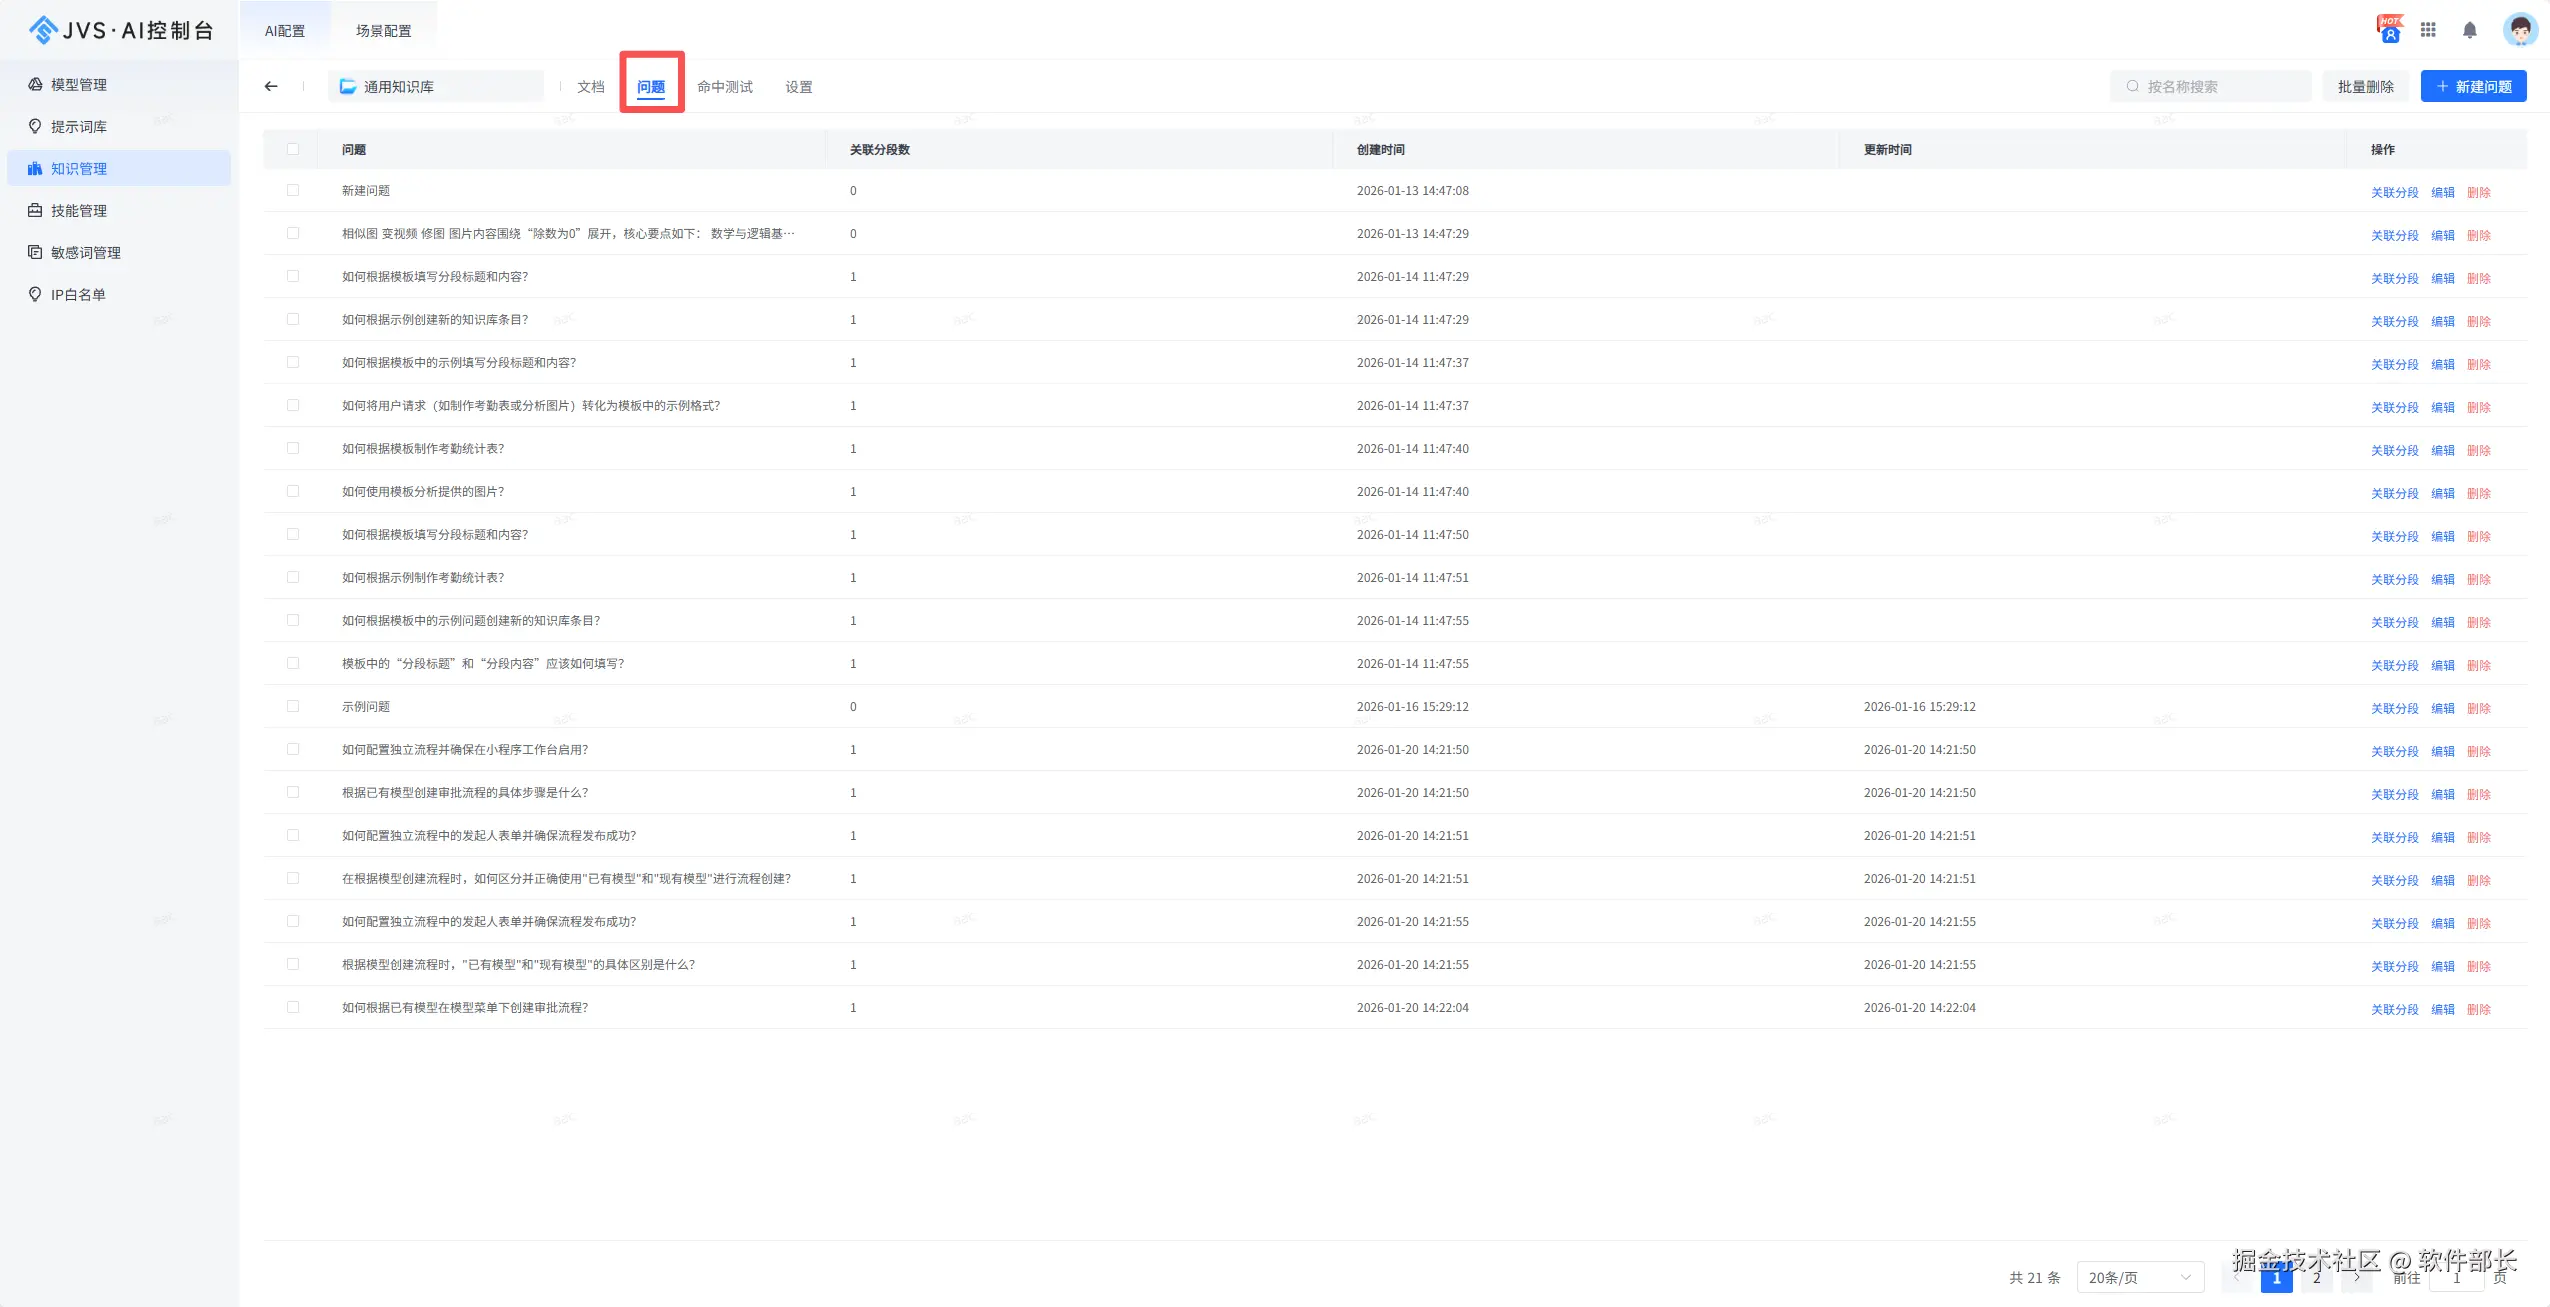2550x1307 pixels.
Task: Click 批量删除 button
Action: click(2365, 86)
